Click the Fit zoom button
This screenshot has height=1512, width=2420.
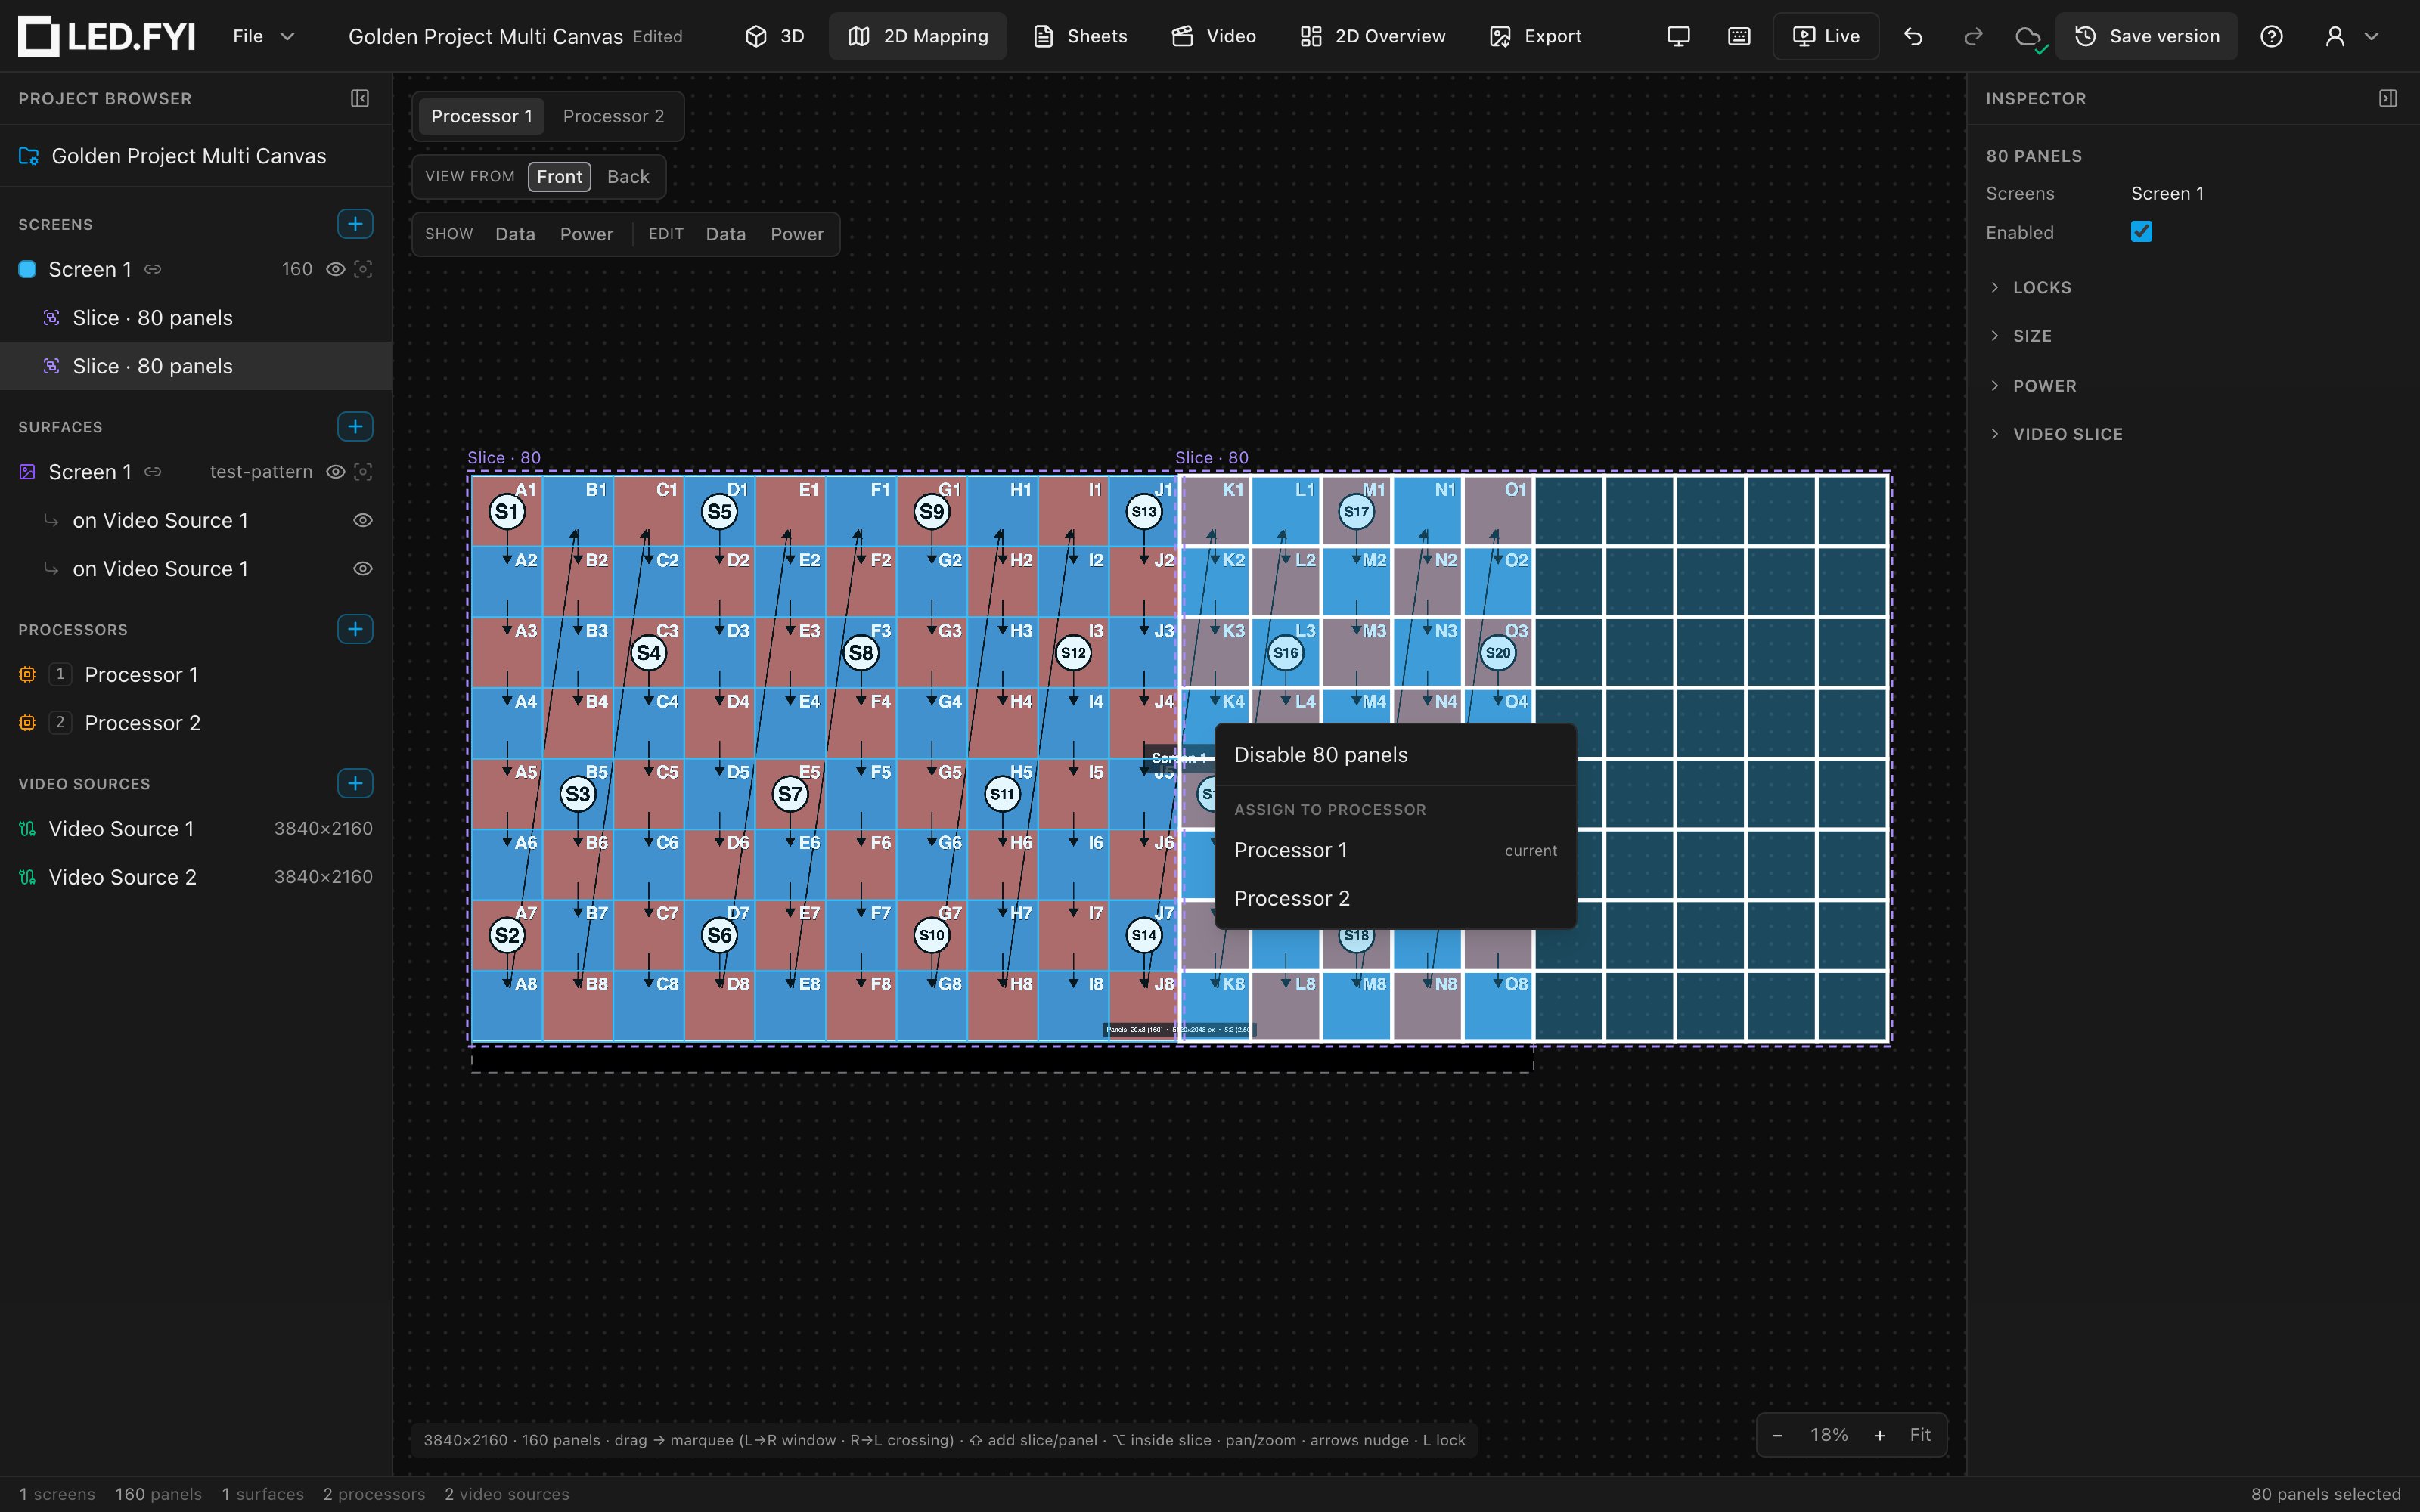pos(1920,1435)
